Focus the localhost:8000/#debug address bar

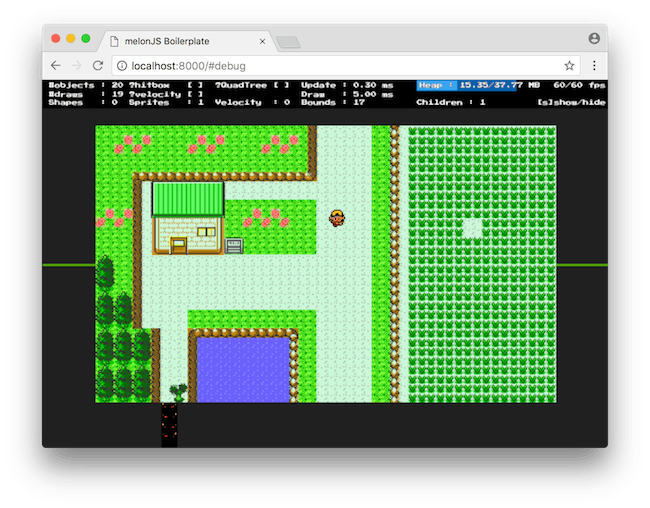346,66
